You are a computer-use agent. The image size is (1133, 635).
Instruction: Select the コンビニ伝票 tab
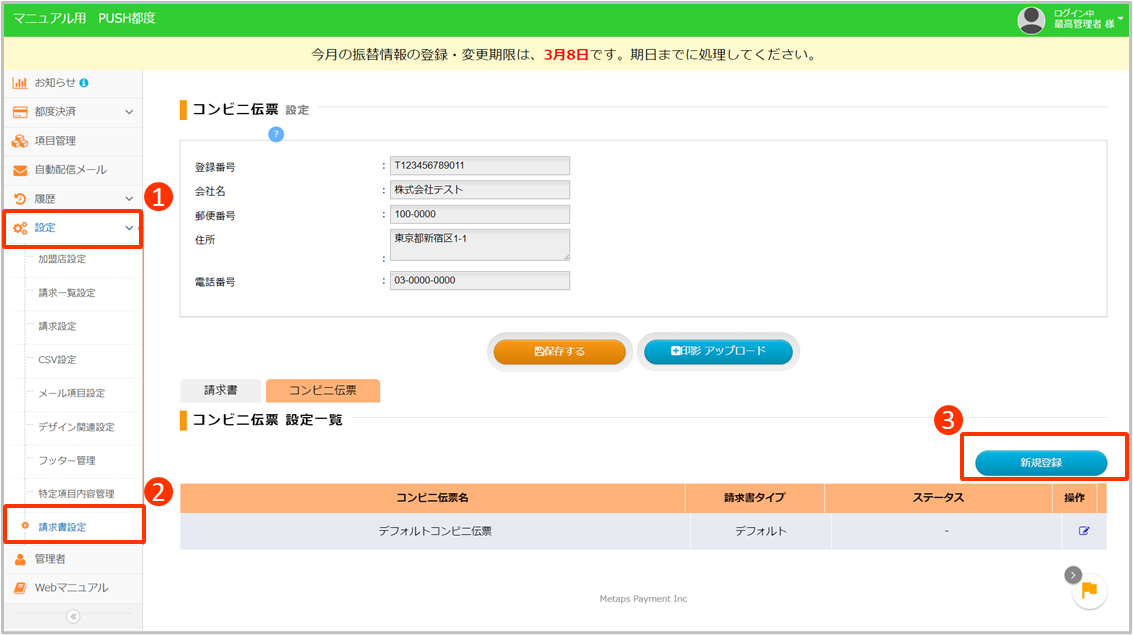(322, 391)
